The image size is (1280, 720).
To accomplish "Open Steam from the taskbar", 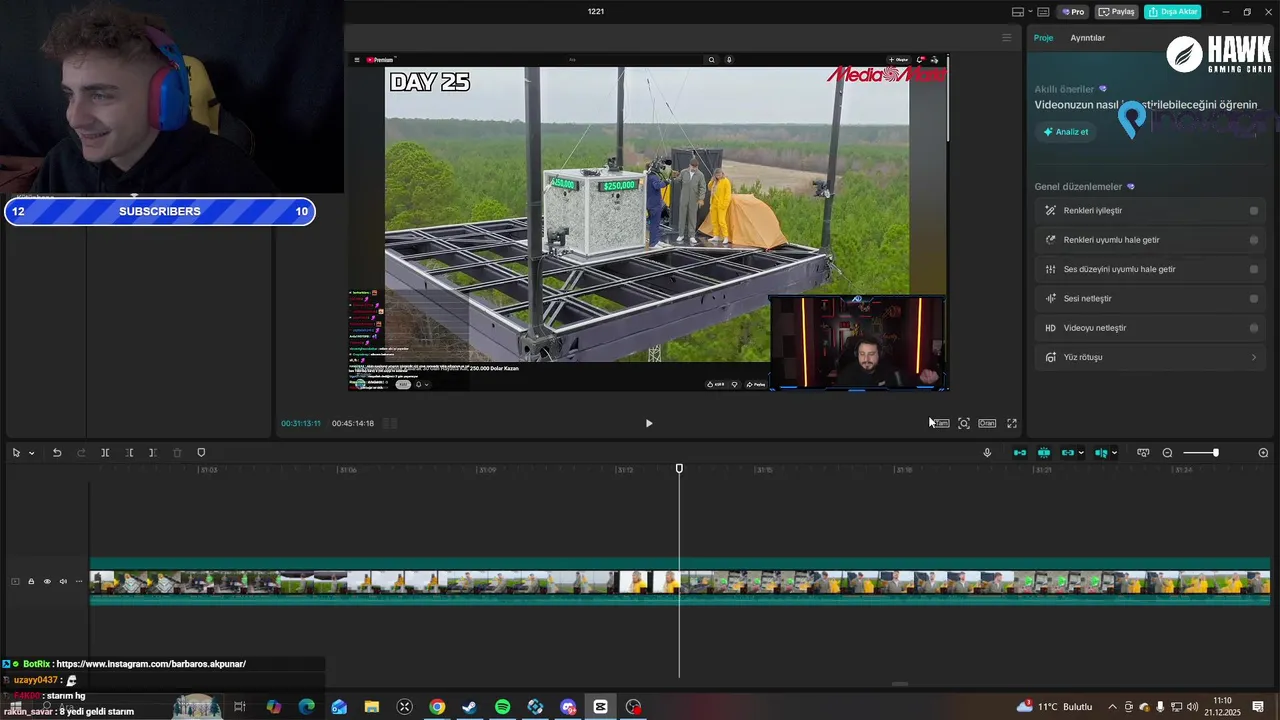I will [x=469, y=707].
